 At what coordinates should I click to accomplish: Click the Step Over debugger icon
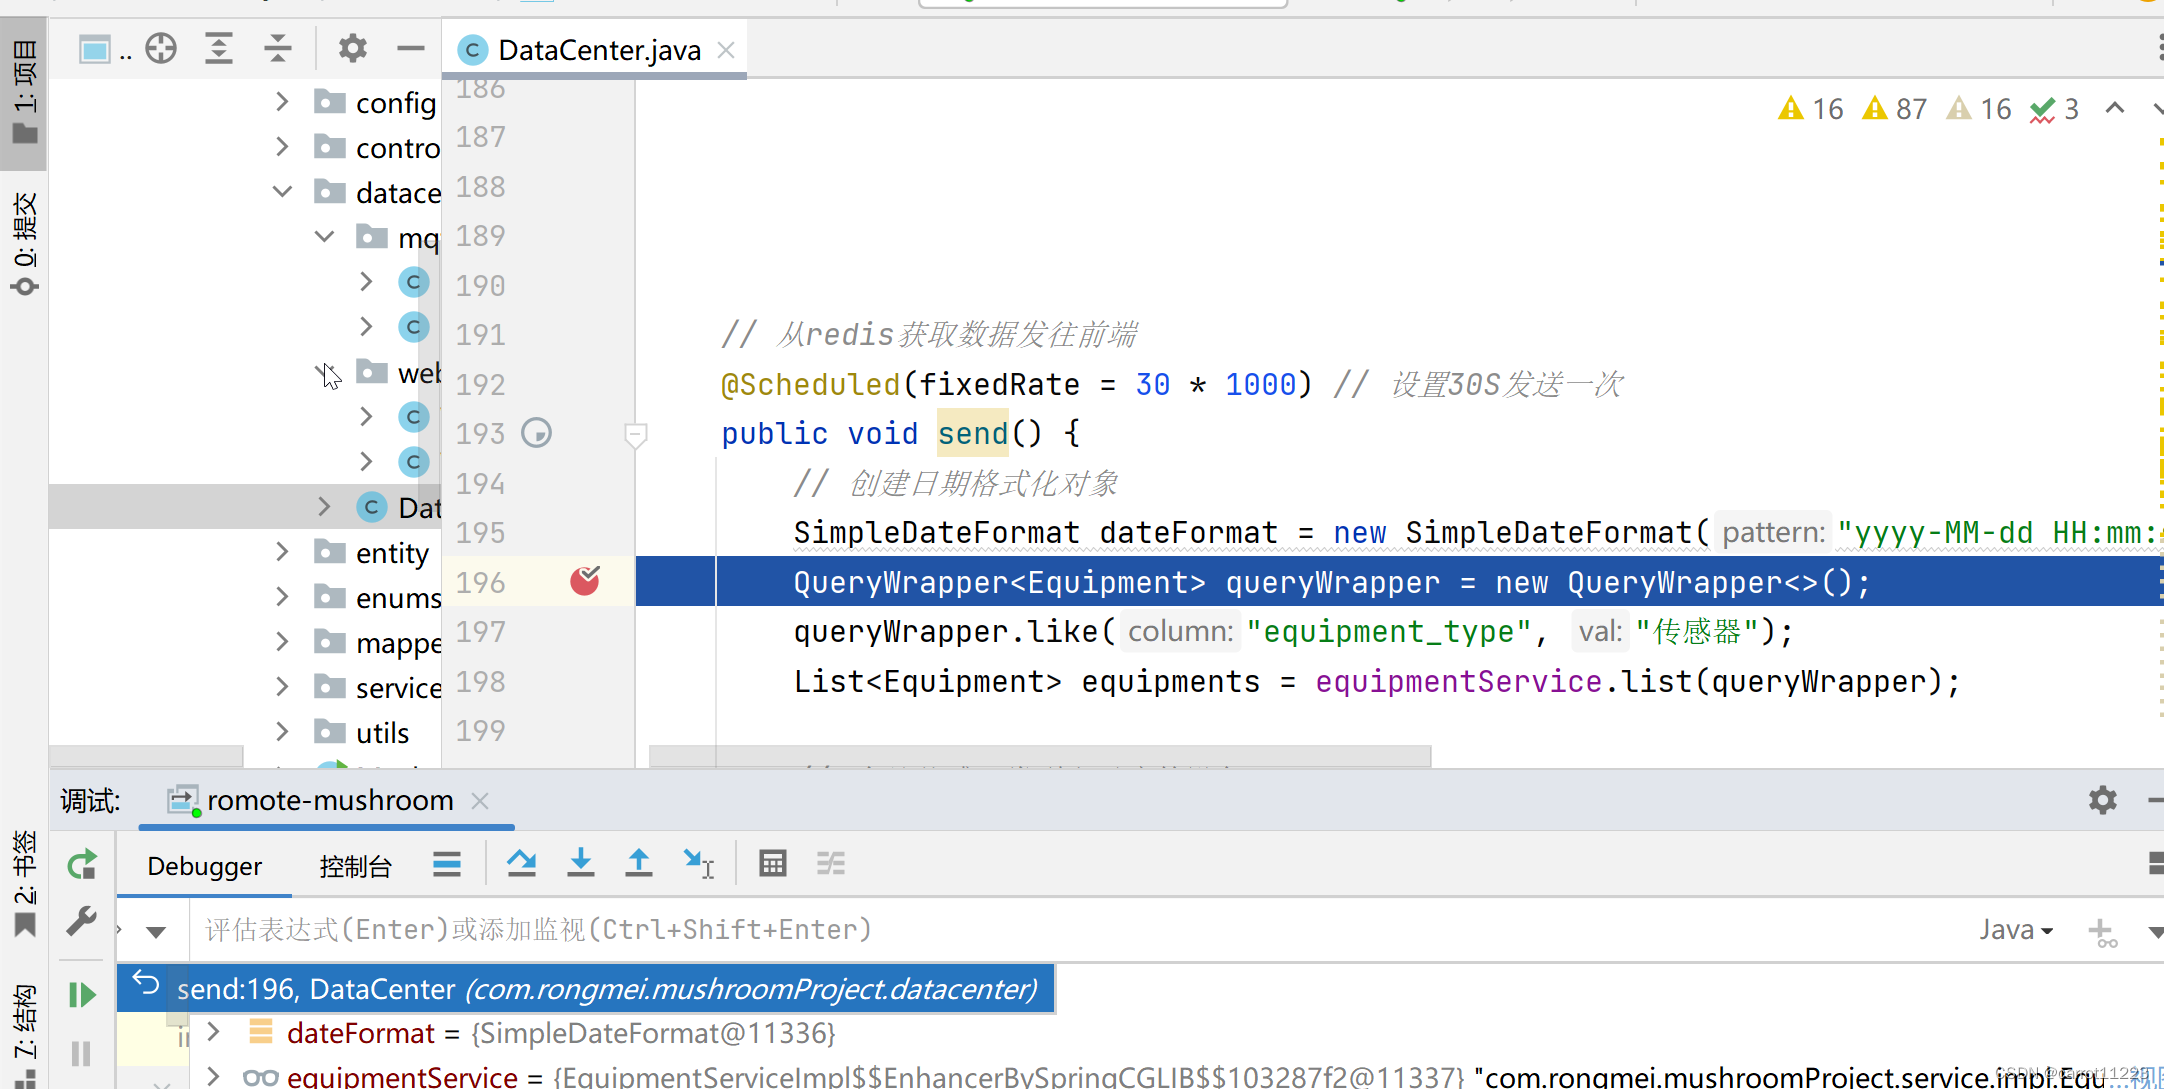[x=521, y=863]
